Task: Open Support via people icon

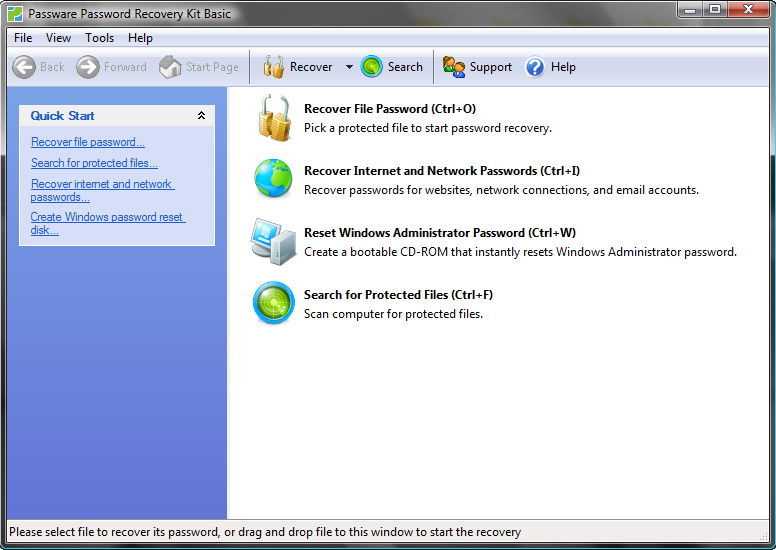Action: tap(453, 67)
